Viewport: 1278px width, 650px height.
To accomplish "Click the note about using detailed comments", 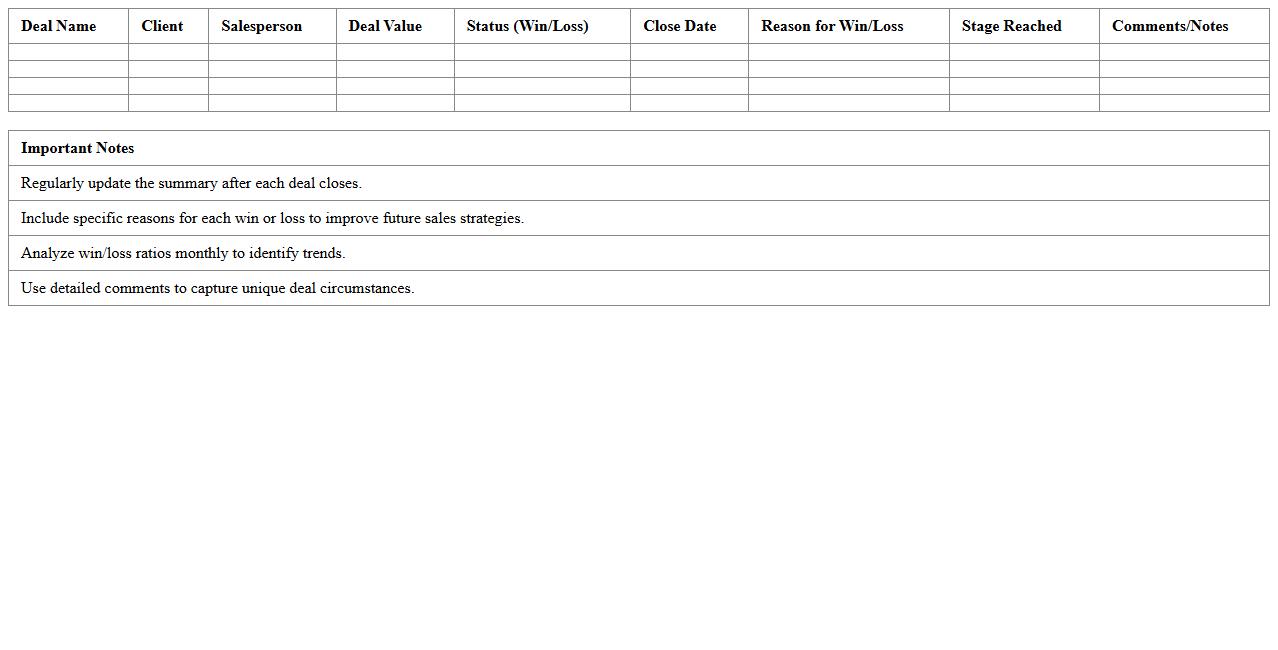I will click(x=217, y=288).
